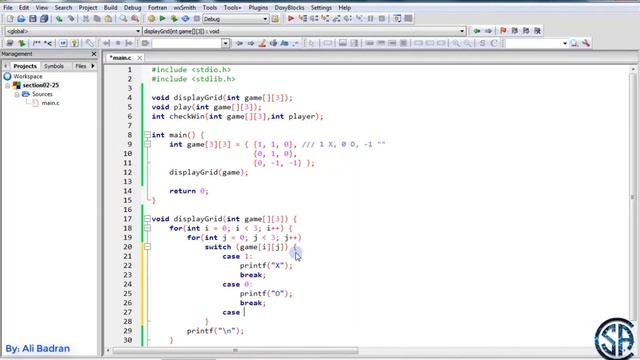The width and height of the screenshot is (640, 360).
Task: Click the 'return 0;' code line
Action: [x=189, y=191]
